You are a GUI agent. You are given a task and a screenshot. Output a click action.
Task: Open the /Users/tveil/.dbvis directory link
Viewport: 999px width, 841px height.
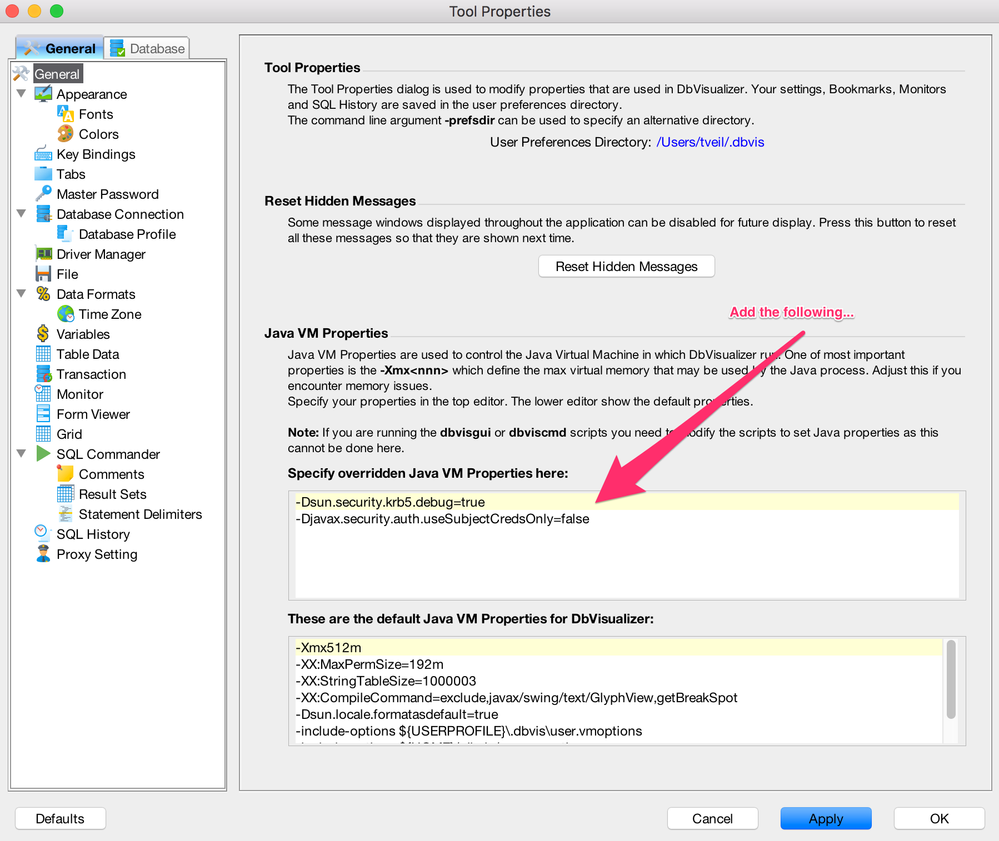tap(710, 142)
